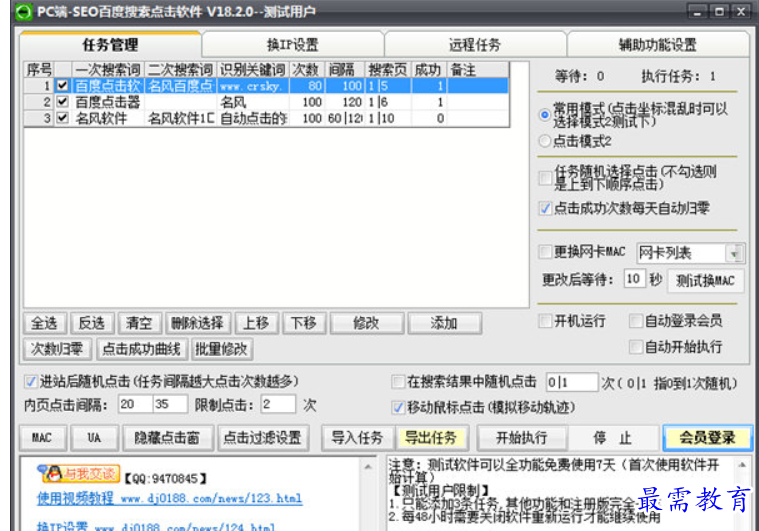Viewport: 759px width, 531px height.
Task: Enable 更换网卡MAC checkbox
Action: tap(545, 252)
